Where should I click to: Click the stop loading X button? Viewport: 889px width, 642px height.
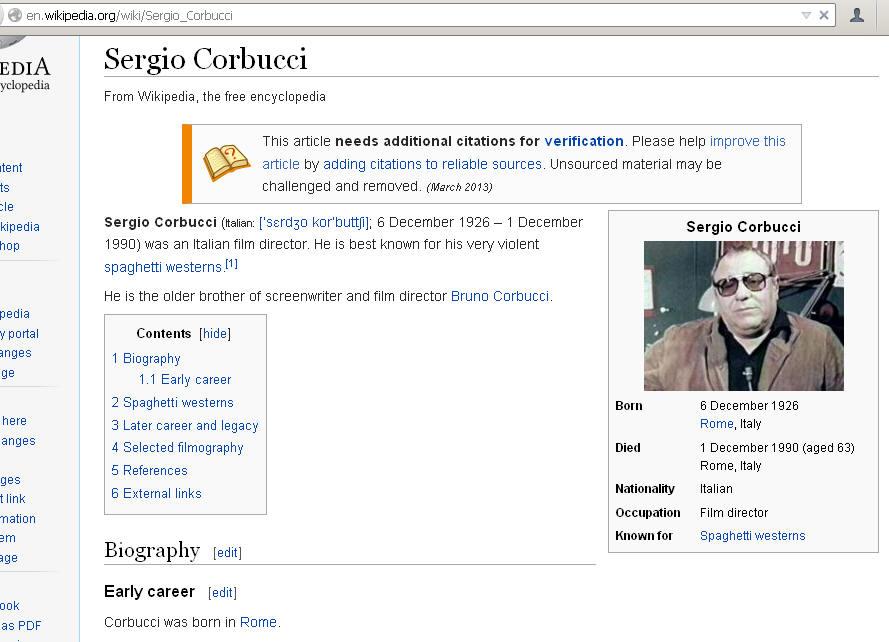pyautogui.click(x=824, y=15)
